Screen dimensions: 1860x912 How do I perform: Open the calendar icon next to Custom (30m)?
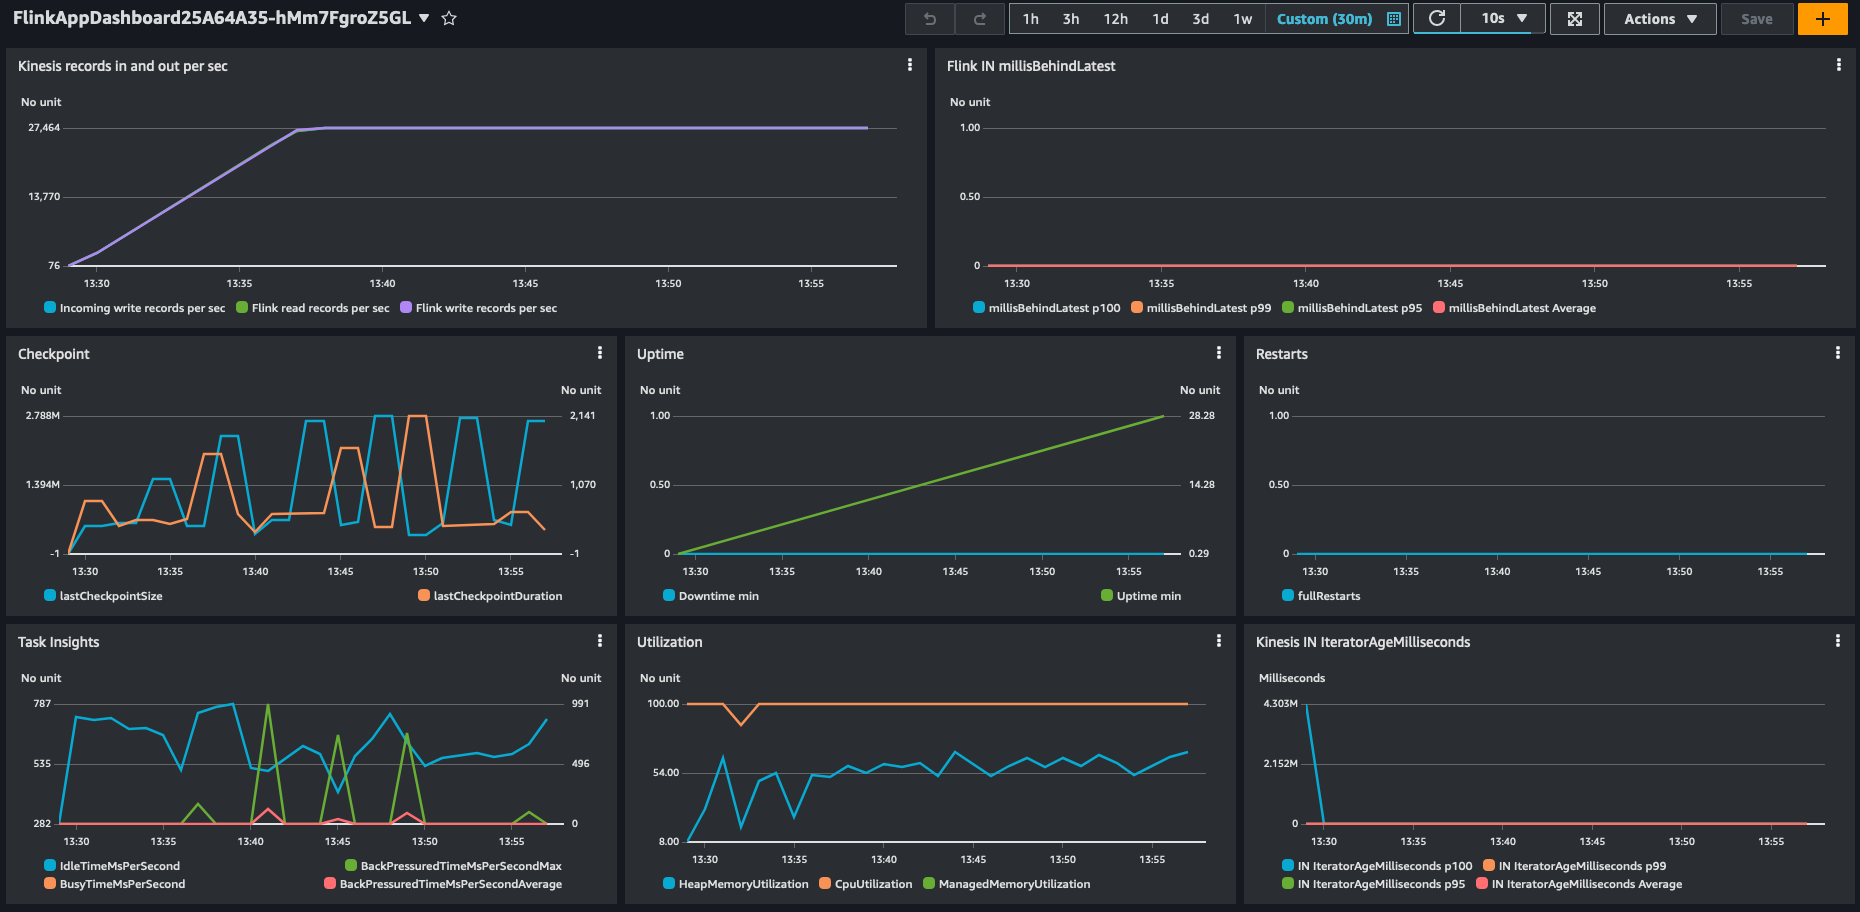[1394, 18]
